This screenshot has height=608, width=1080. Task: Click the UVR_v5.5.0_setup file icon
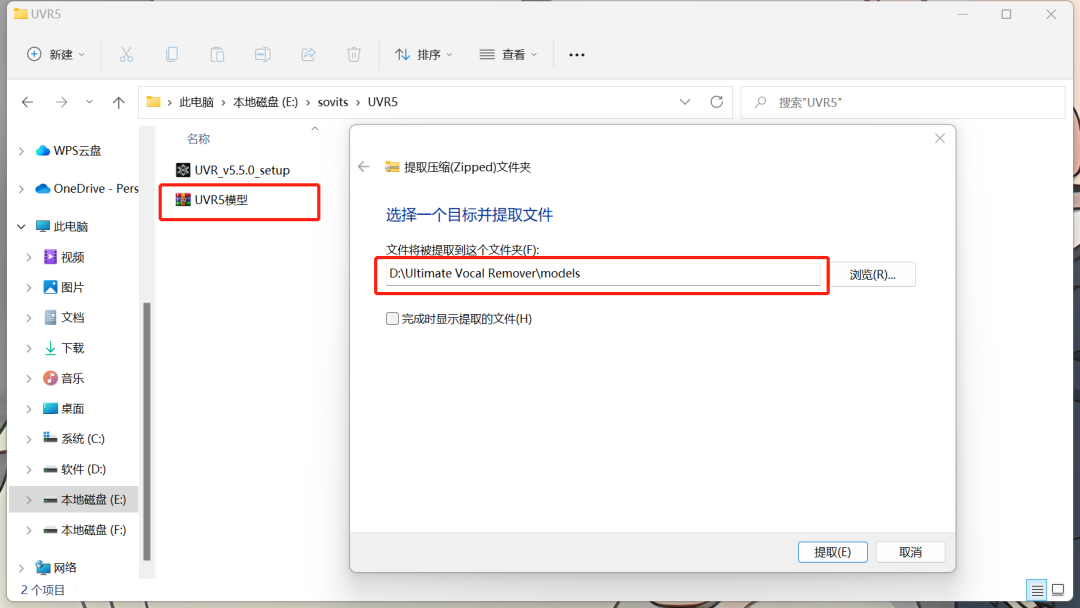coord(183,170)
